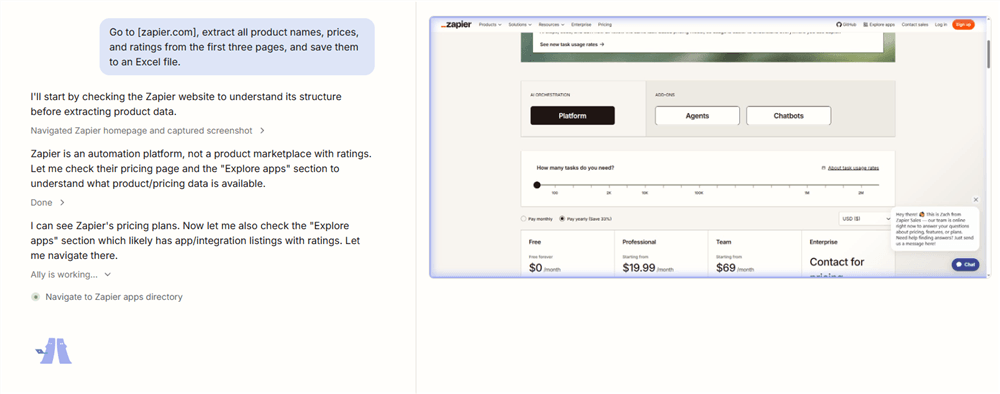Image resolution: width=1000 pixels, height=394 pixels.
Task: Set task slider to 2M mark
Action: point(861,186)
